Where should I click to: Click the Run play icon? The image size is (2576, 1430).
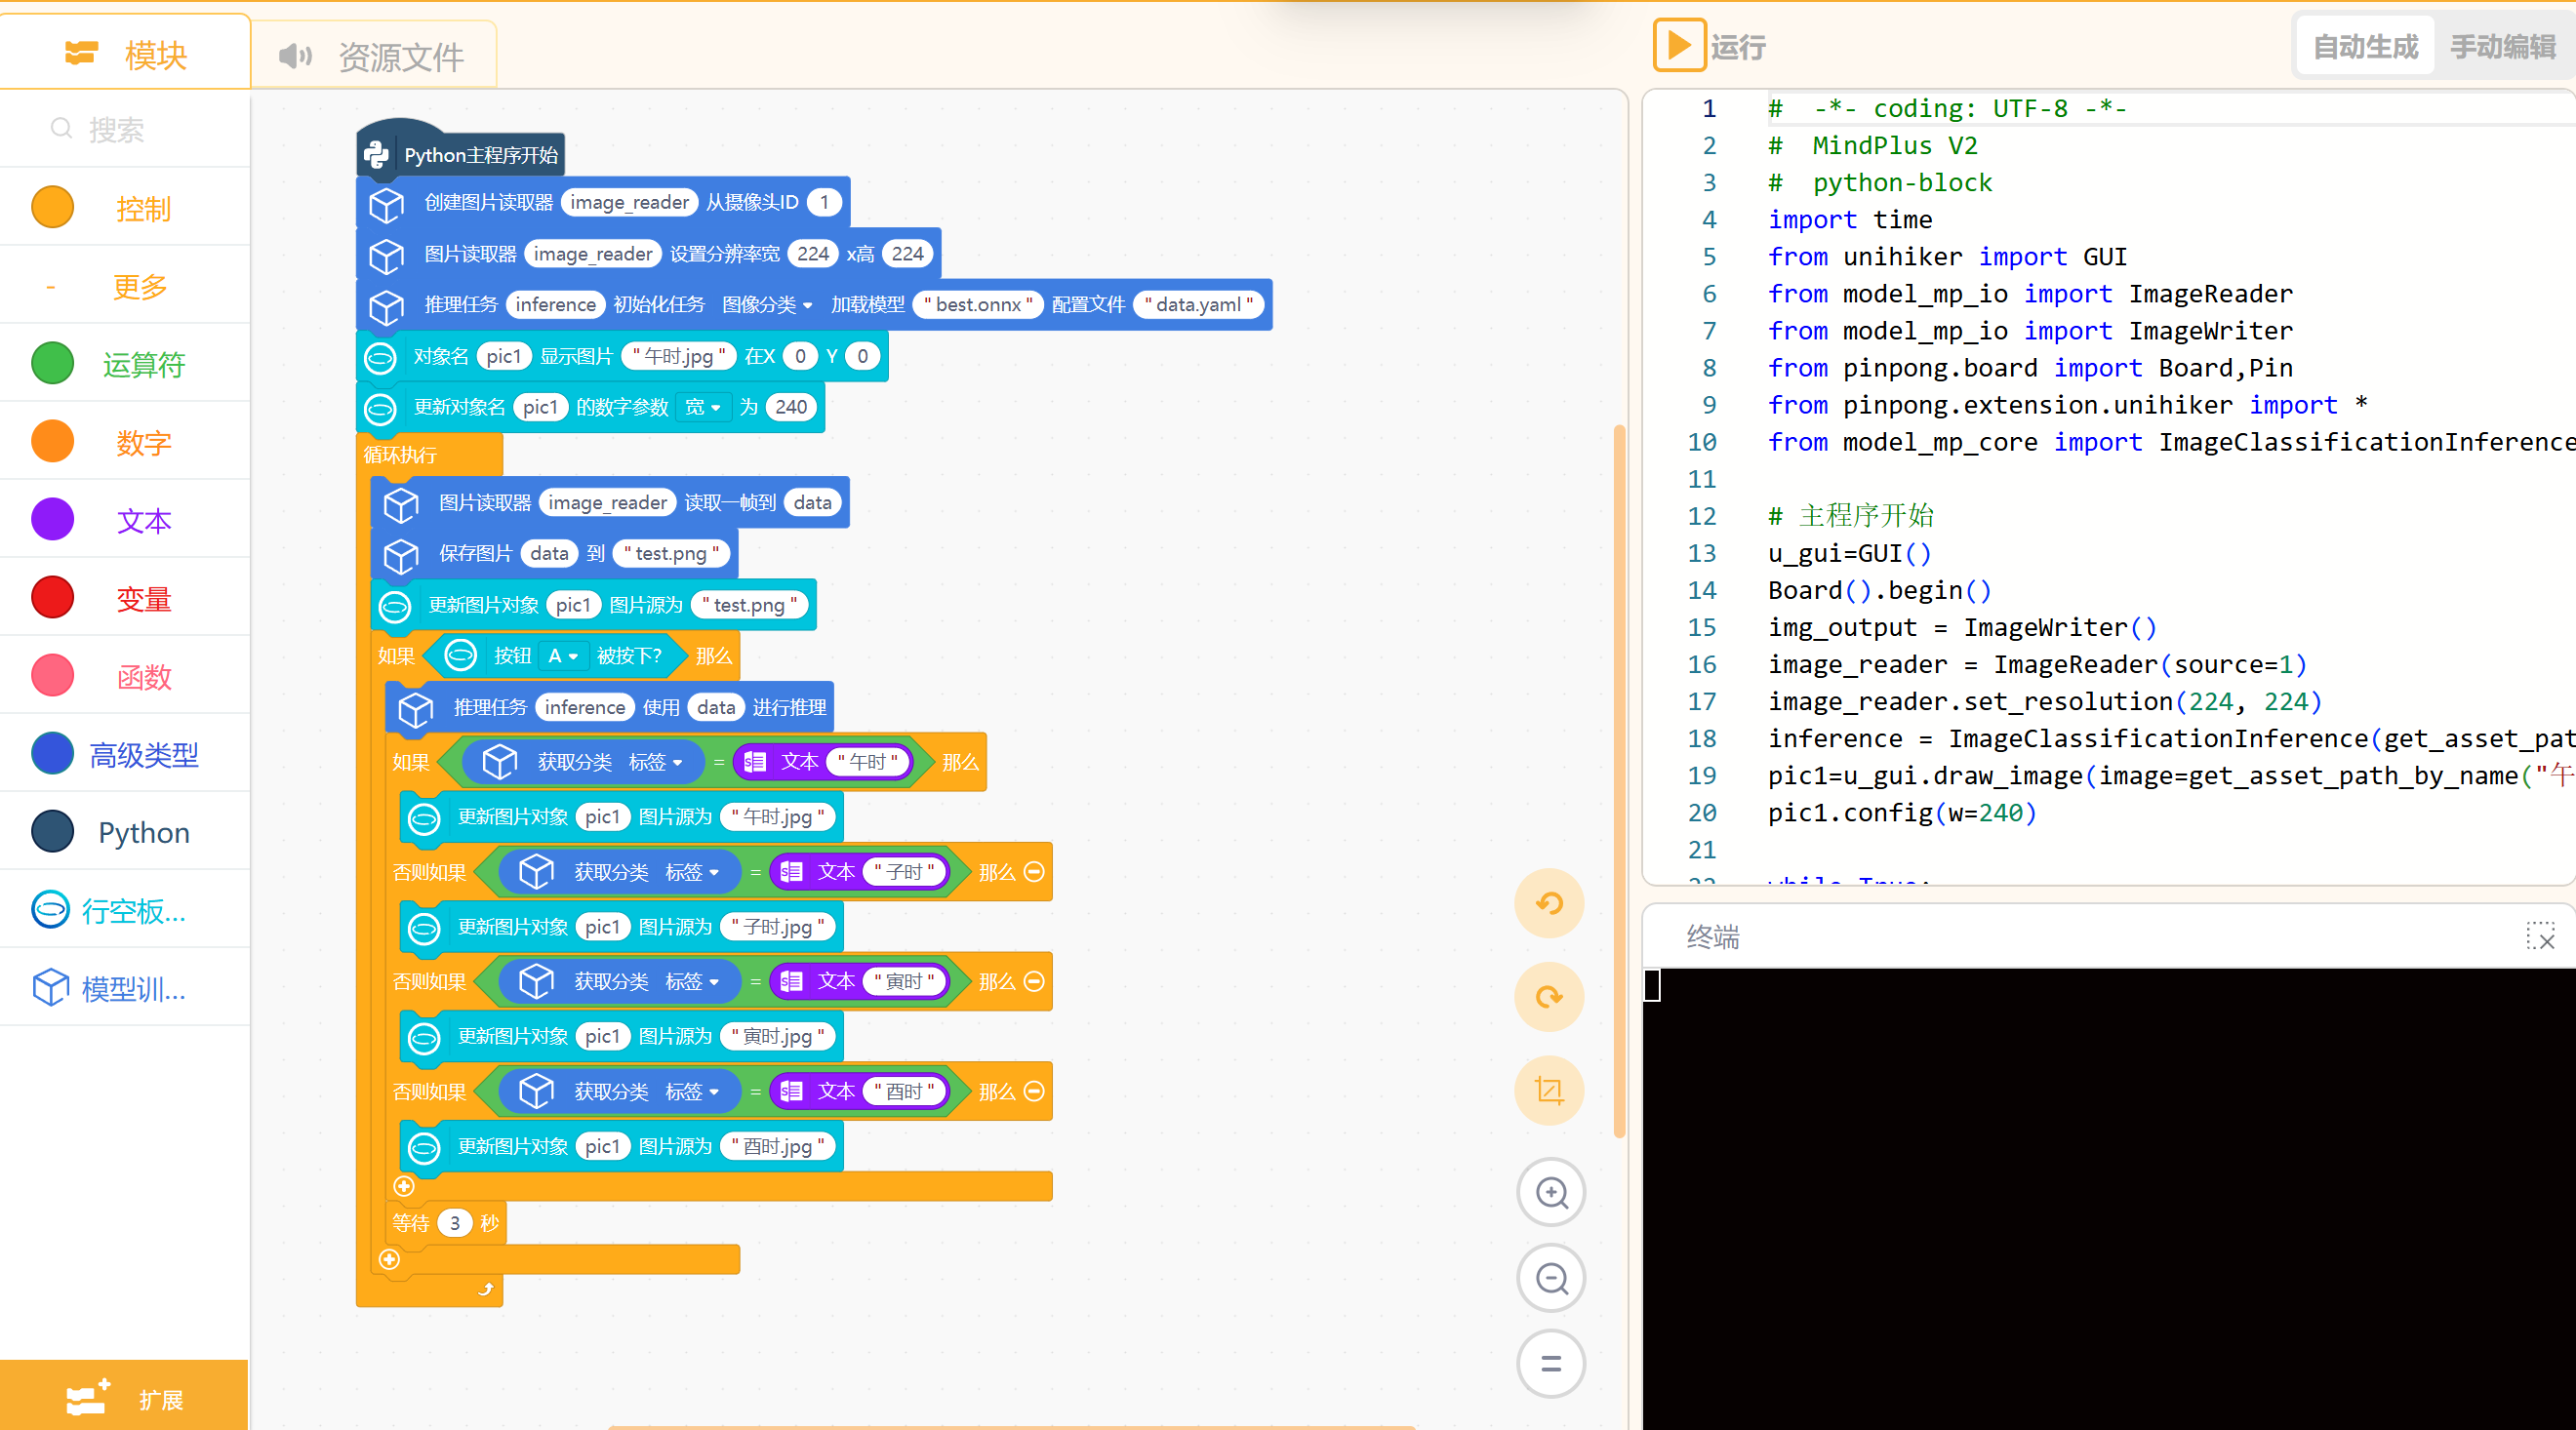(x=1679, y=46)
